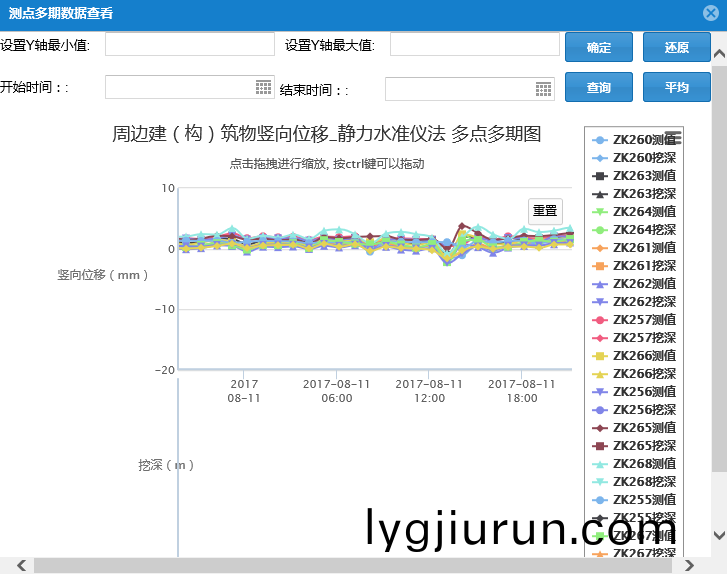Click the 查询 query button
727x574 pixels.
coord(599,88)
